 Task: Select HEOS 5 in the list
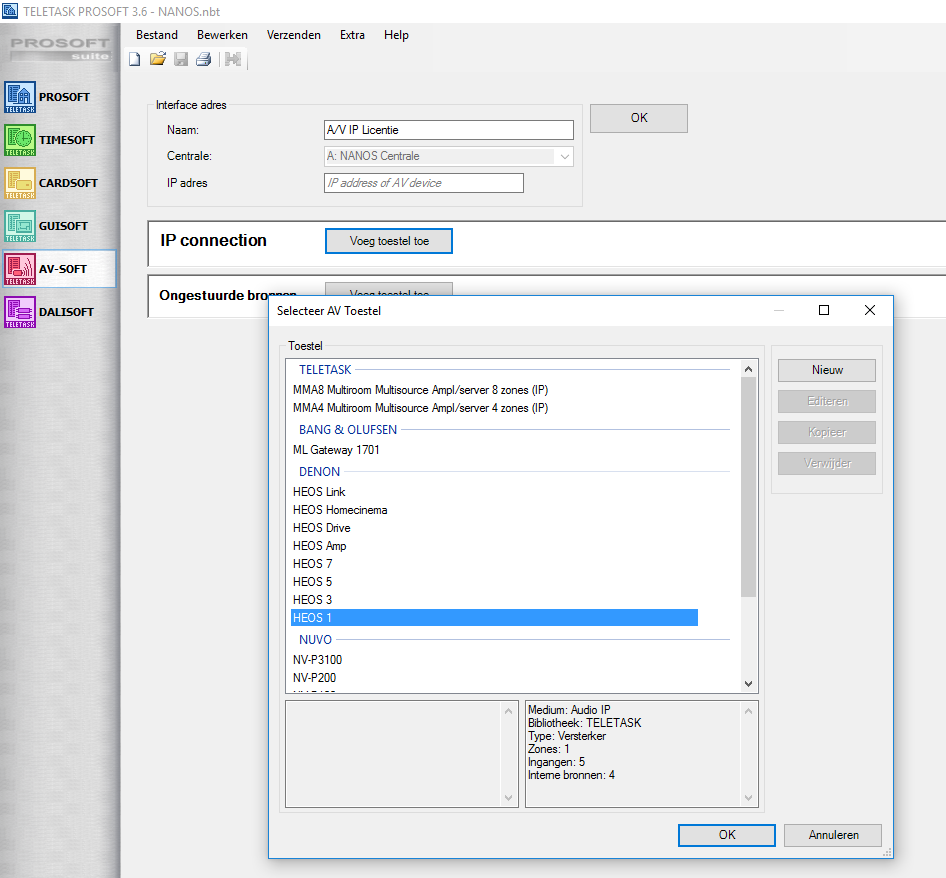point(313,582)
